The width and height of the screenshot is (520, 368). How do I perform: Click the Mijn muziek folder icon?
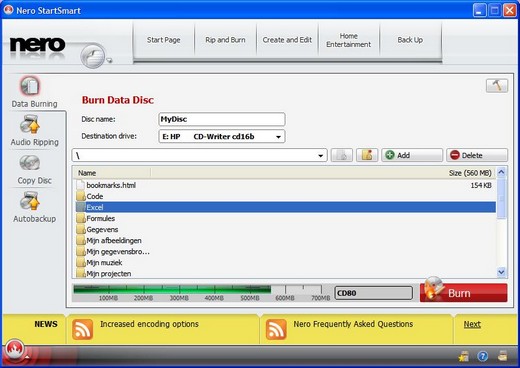(x=81, y=262)
